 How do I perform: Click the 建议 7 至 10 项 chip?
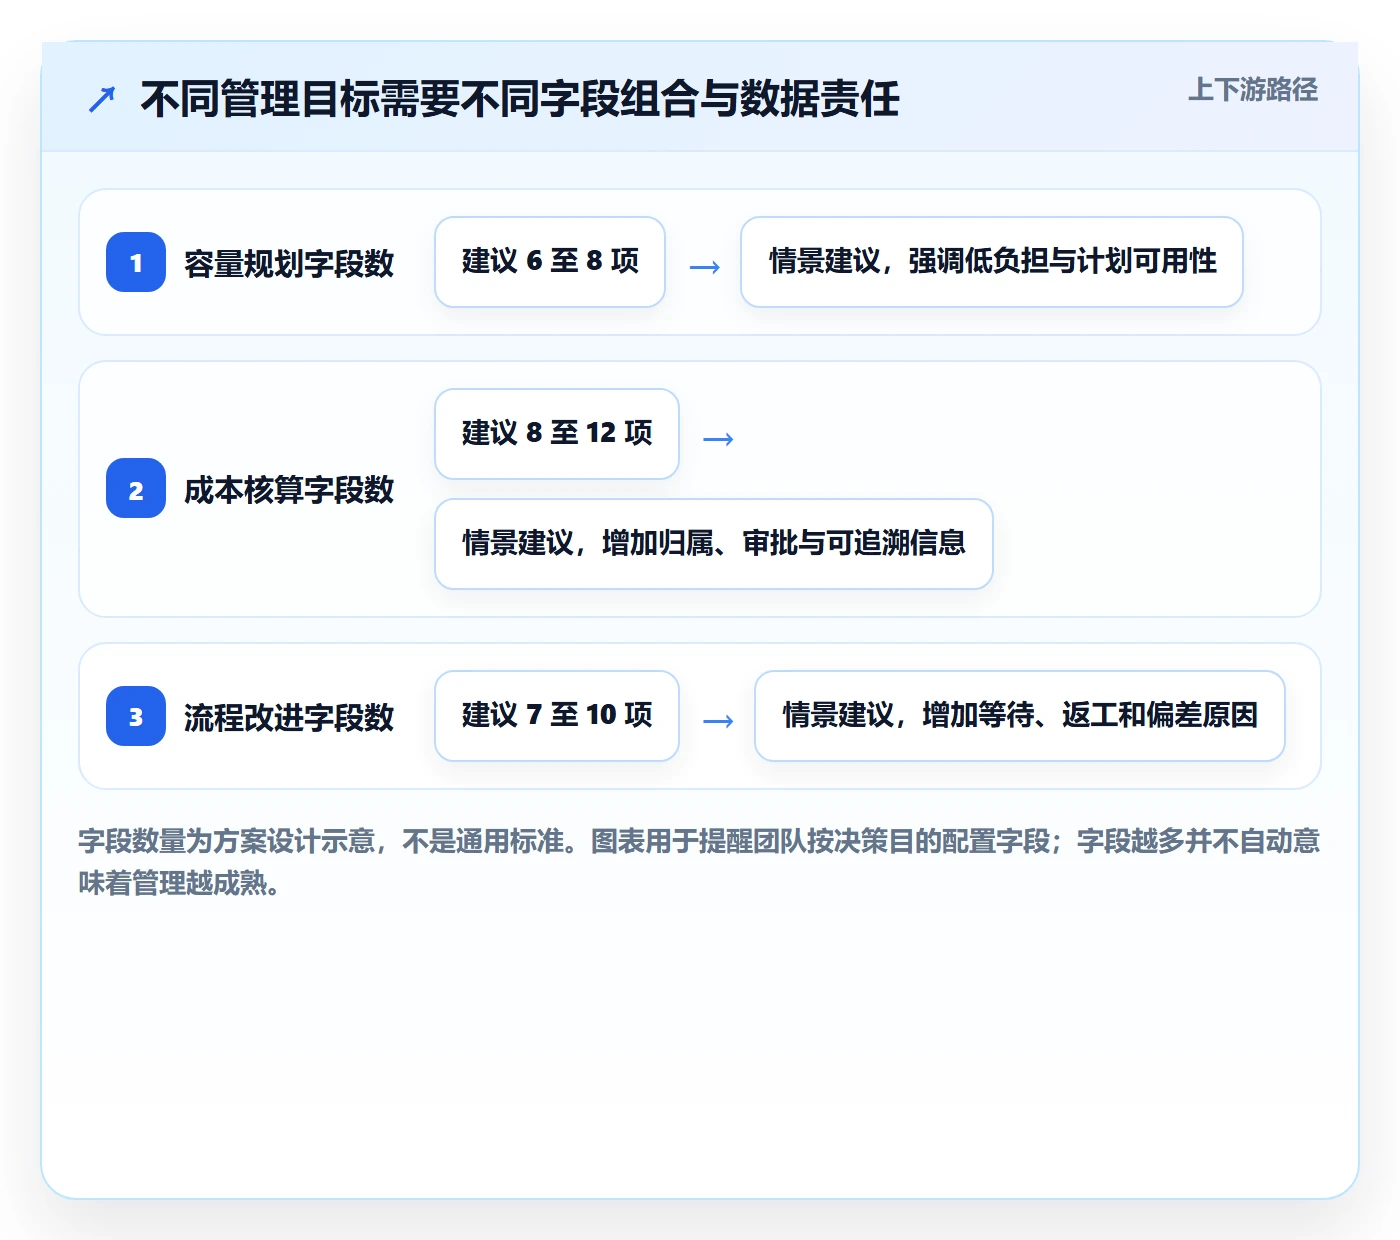click(557, 716)
